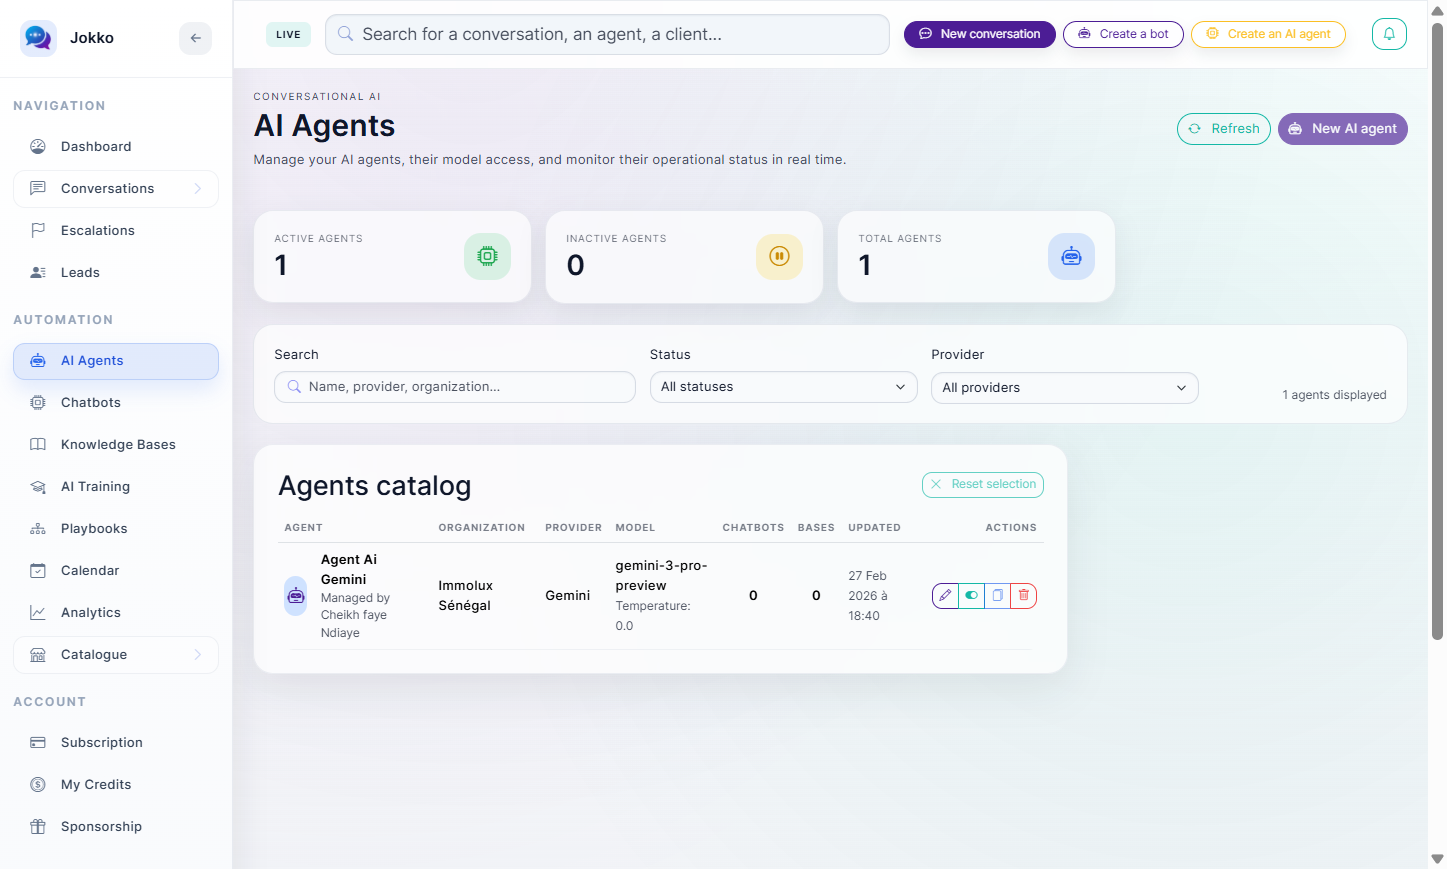This screenshot has height=869, width=1447.
Task: Click the AGENT column header
Action: [x=304, y=528]
